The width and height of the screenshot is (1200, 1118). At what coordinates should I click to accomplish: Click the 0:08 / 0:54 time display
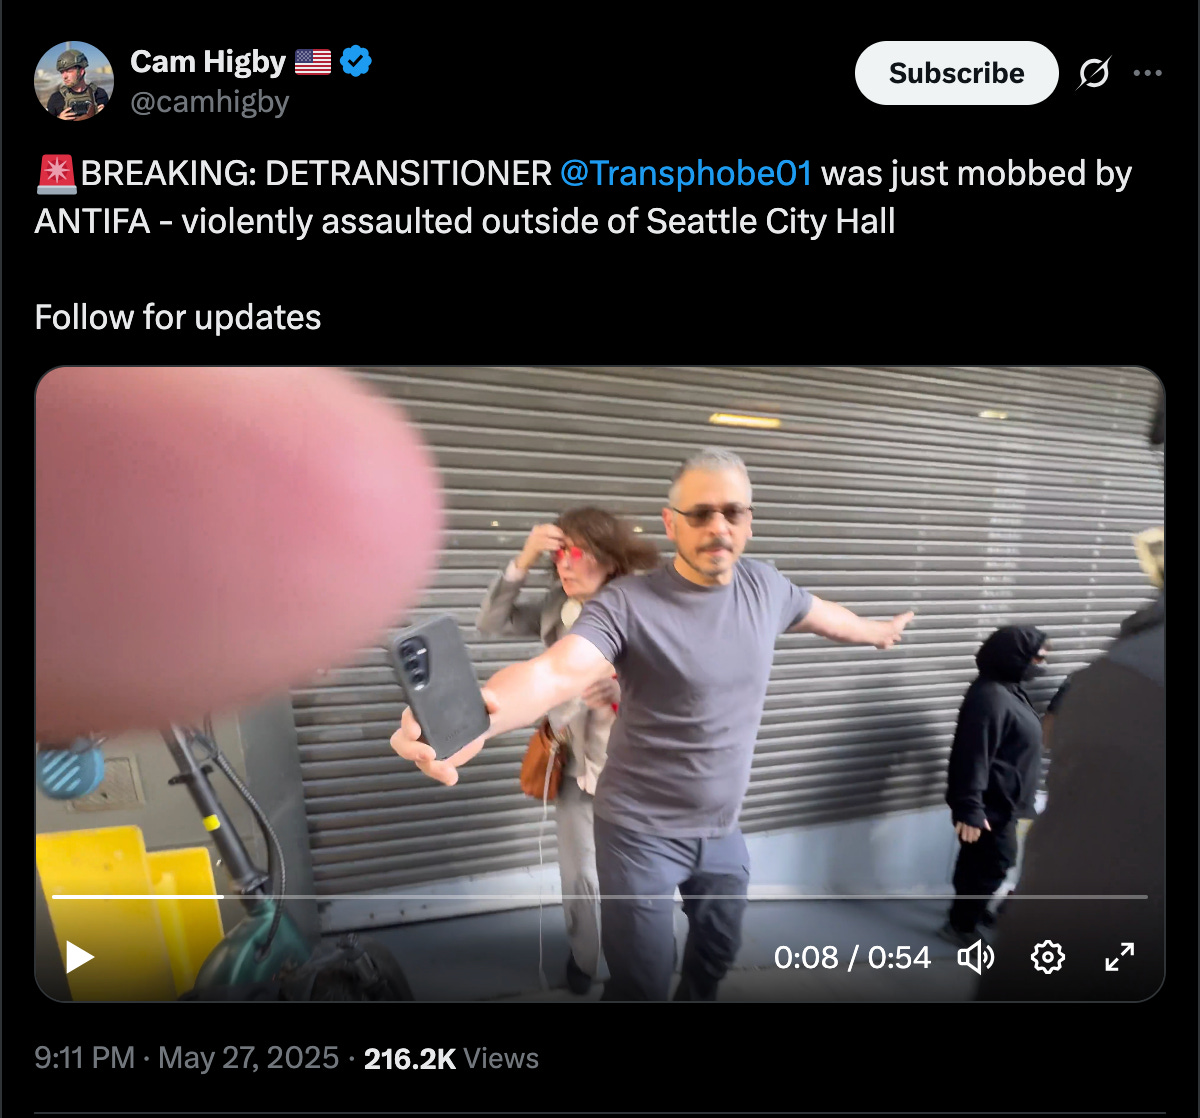852,957
